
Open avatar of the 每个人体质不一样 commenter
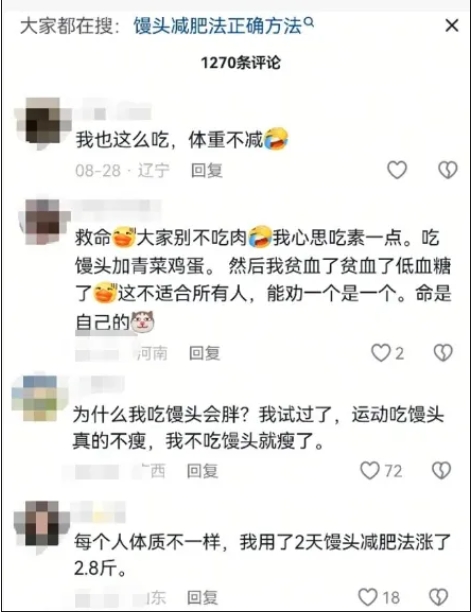[41, 524]
